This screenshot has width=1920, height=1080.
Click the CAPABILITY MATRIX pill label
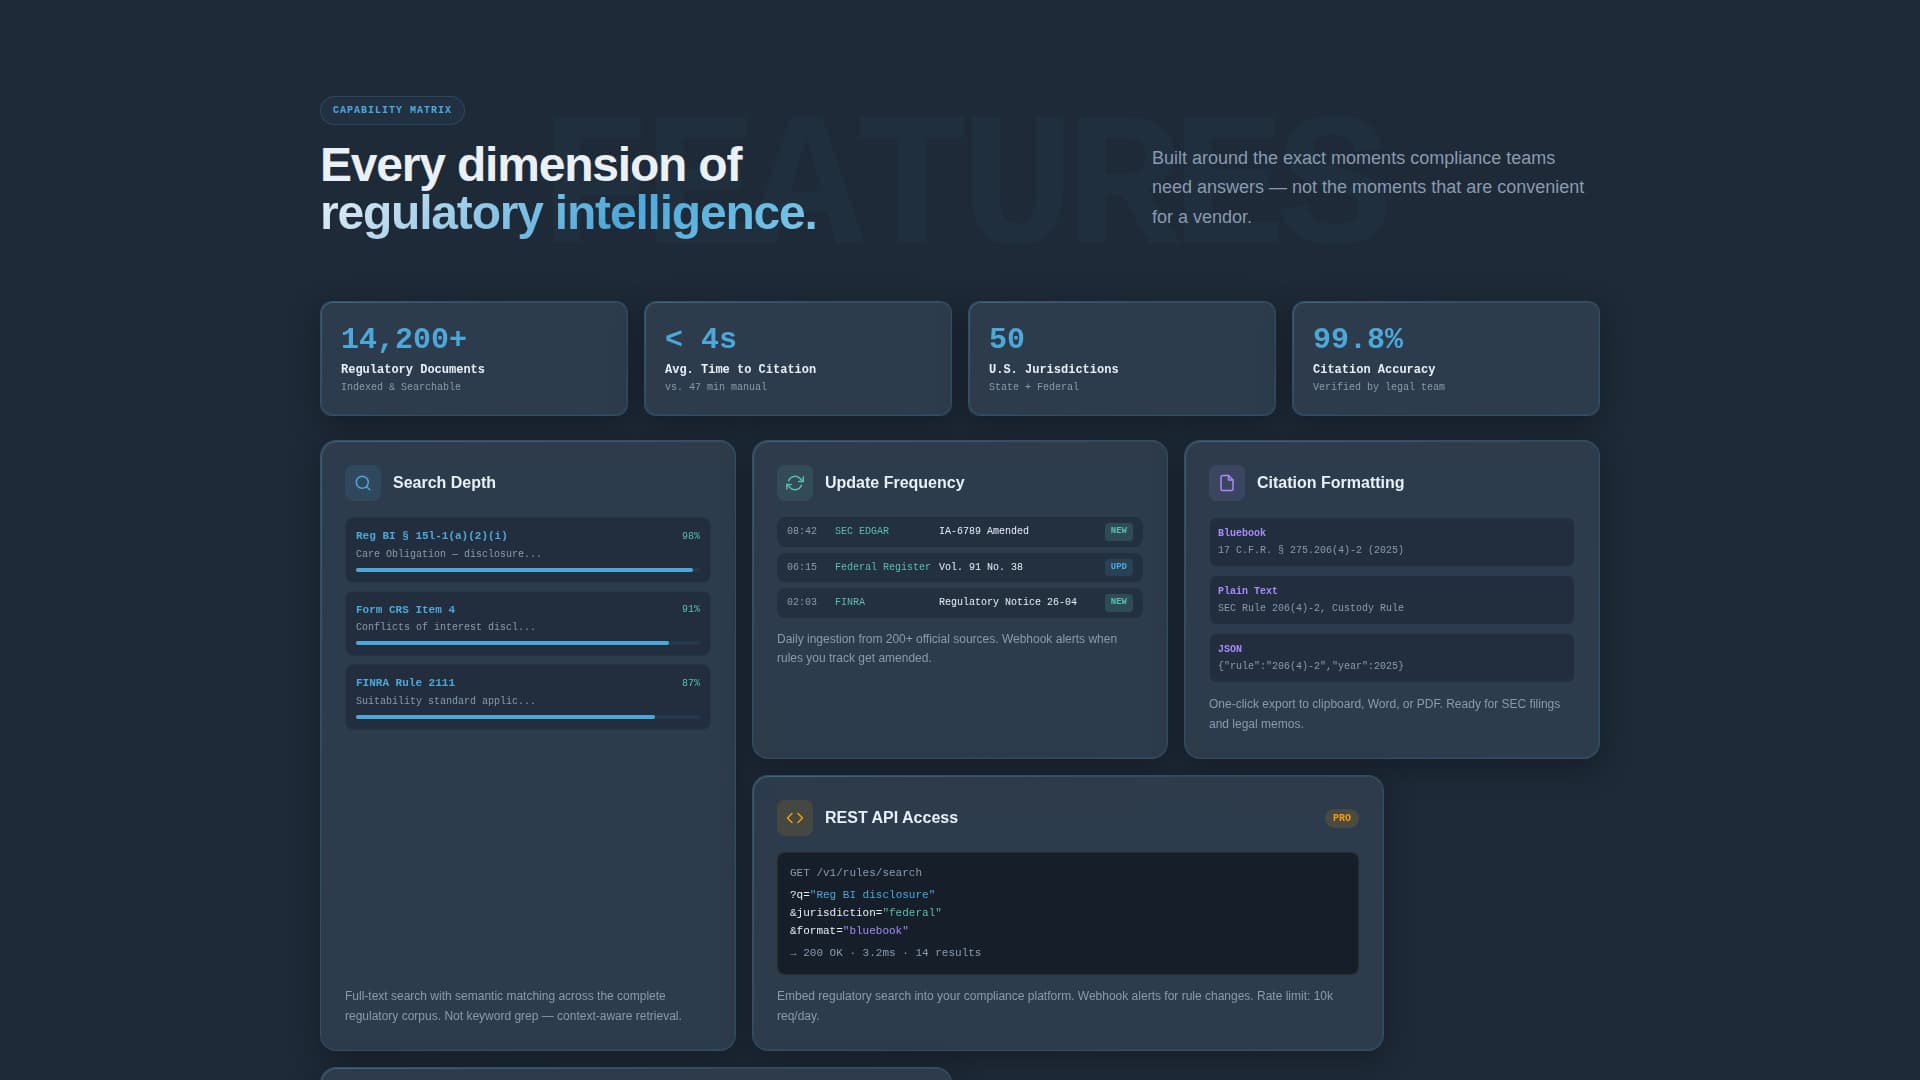click(x=392, y=110)
